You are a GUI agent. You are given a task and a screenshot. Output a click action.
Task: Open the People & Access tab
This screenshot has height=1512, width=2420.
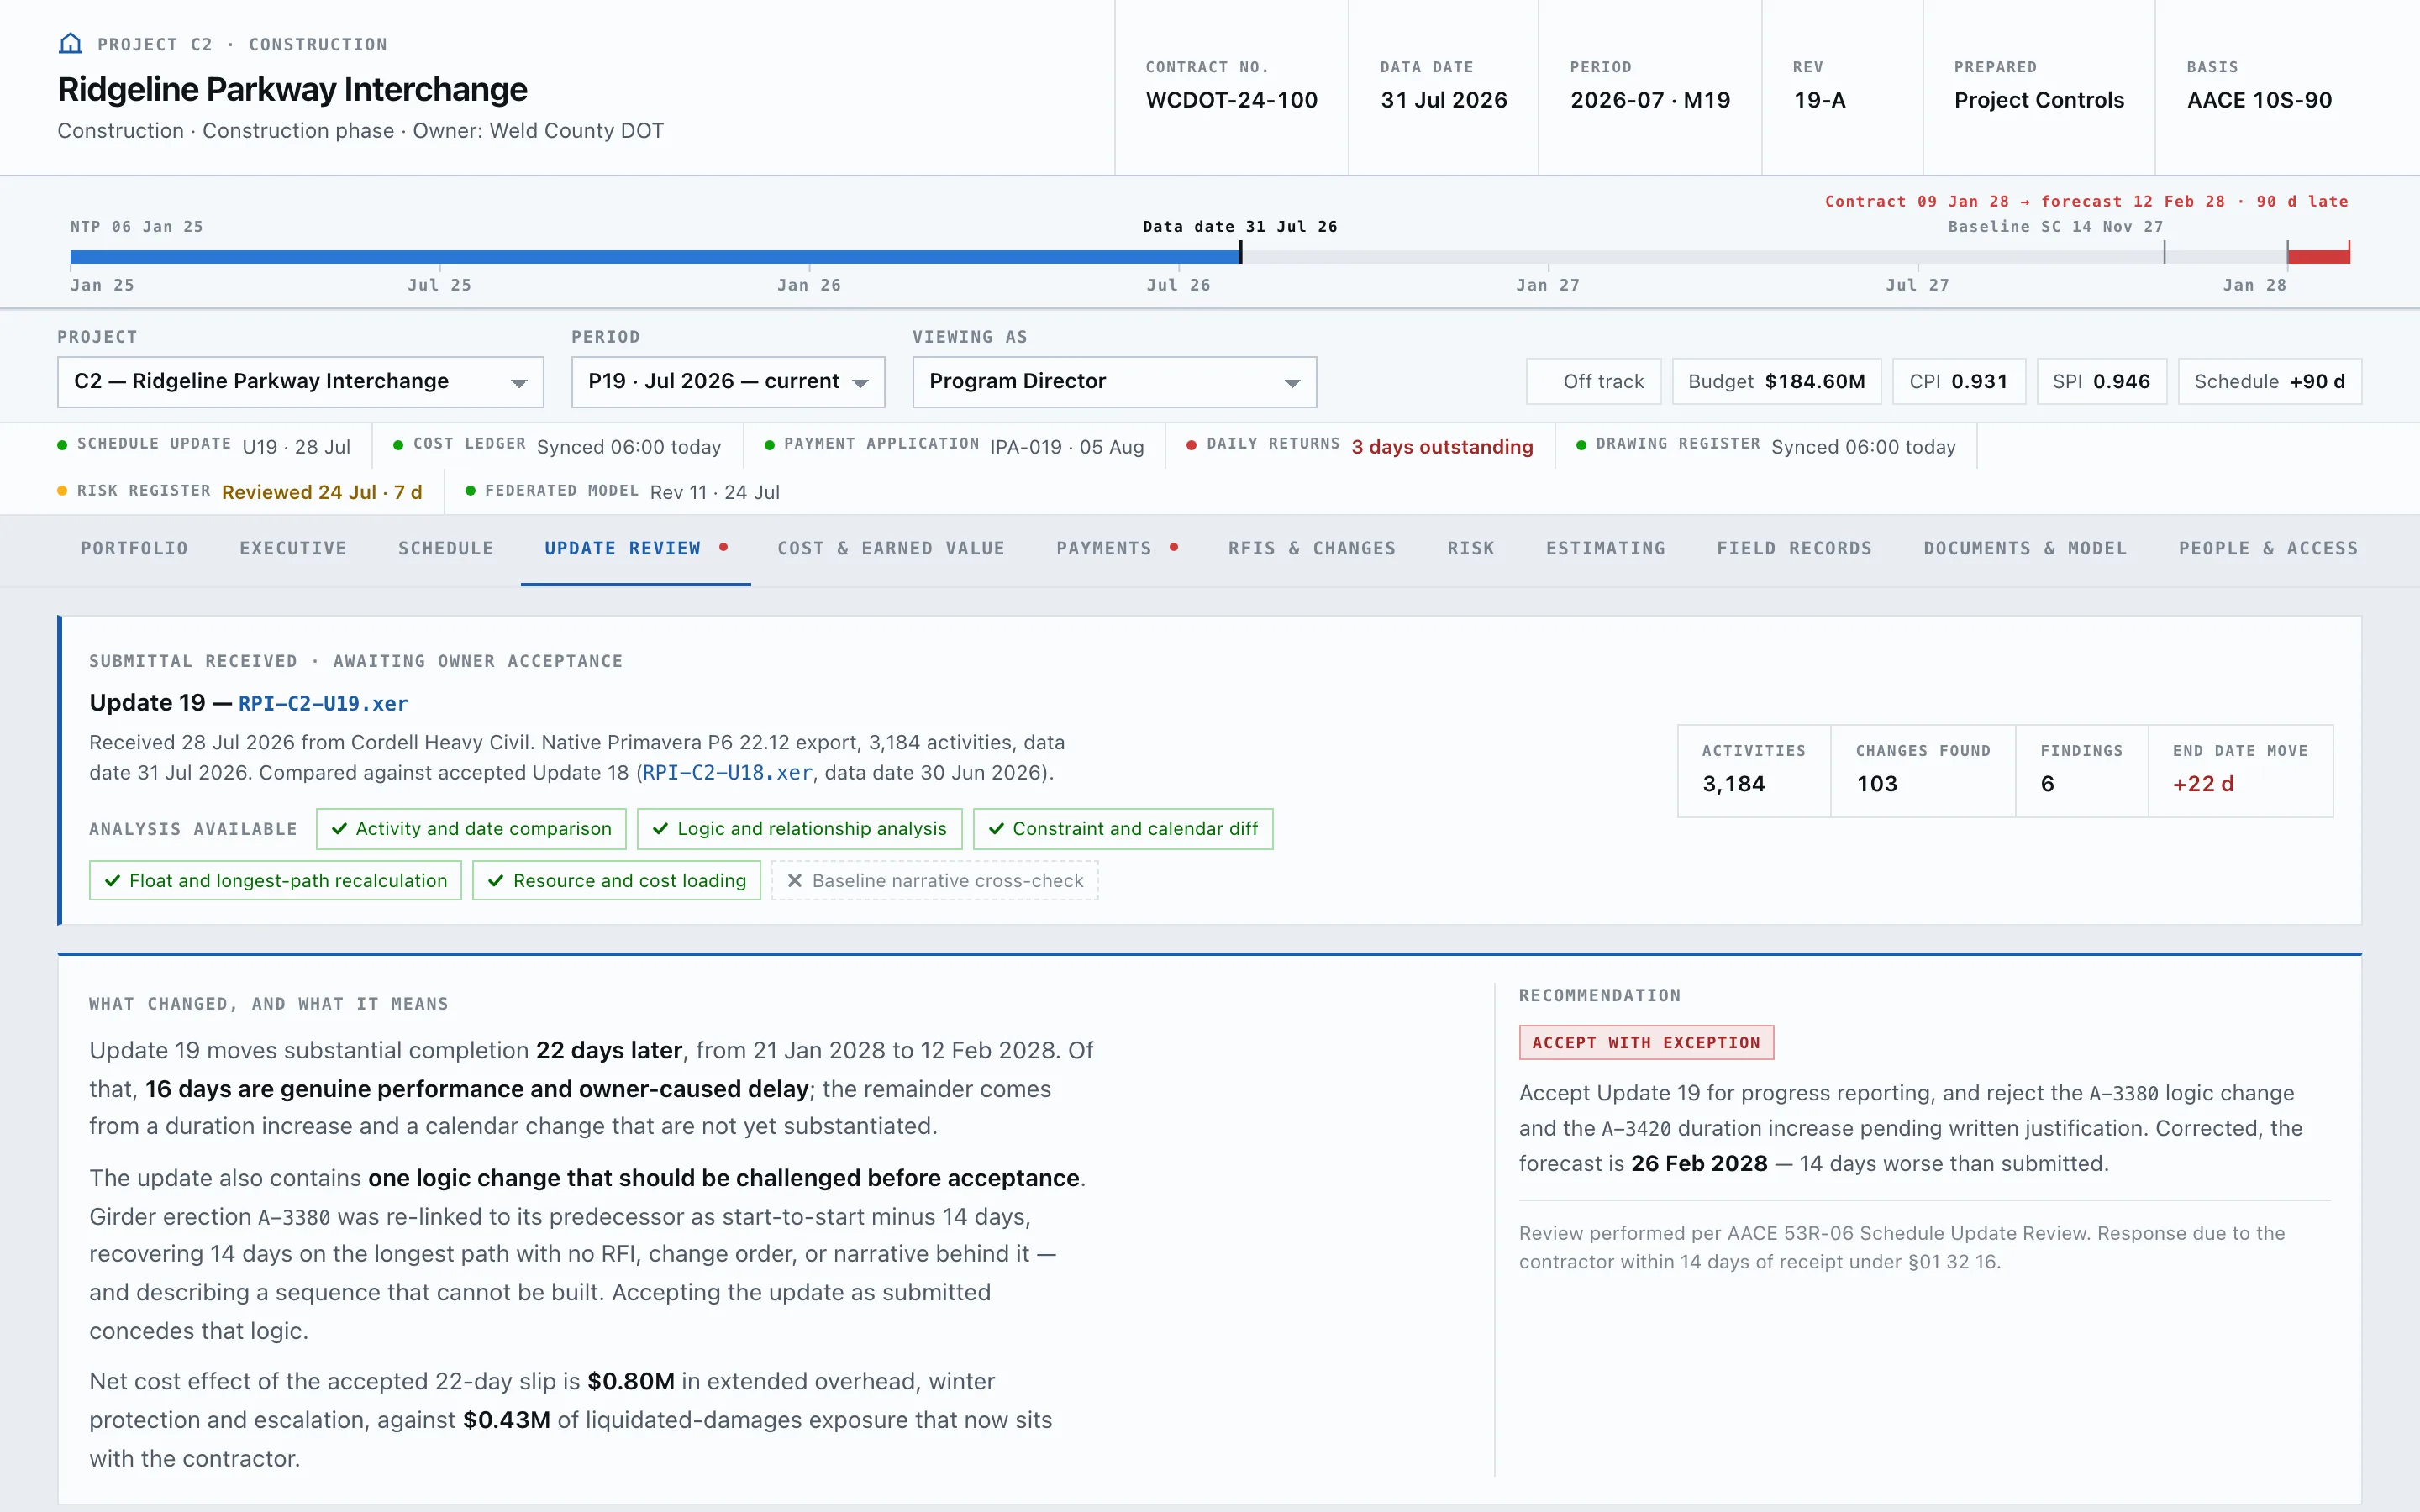coord(2268,549)
